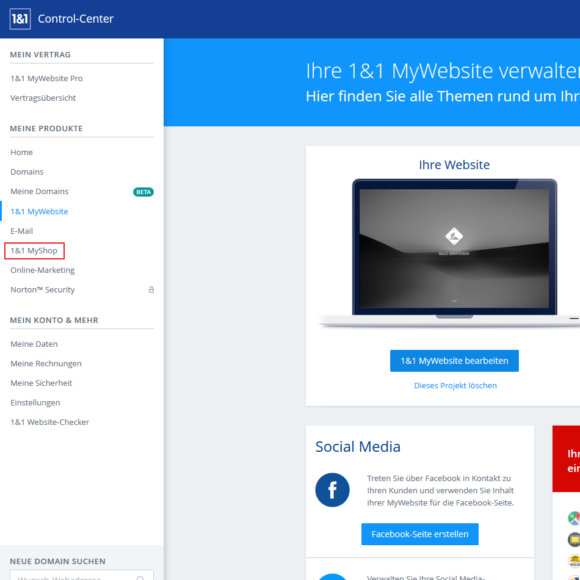The image size is (580, 580).
Task: Click the MEIN KONTO & MEHR section header
Action: [x=54, y=320]
